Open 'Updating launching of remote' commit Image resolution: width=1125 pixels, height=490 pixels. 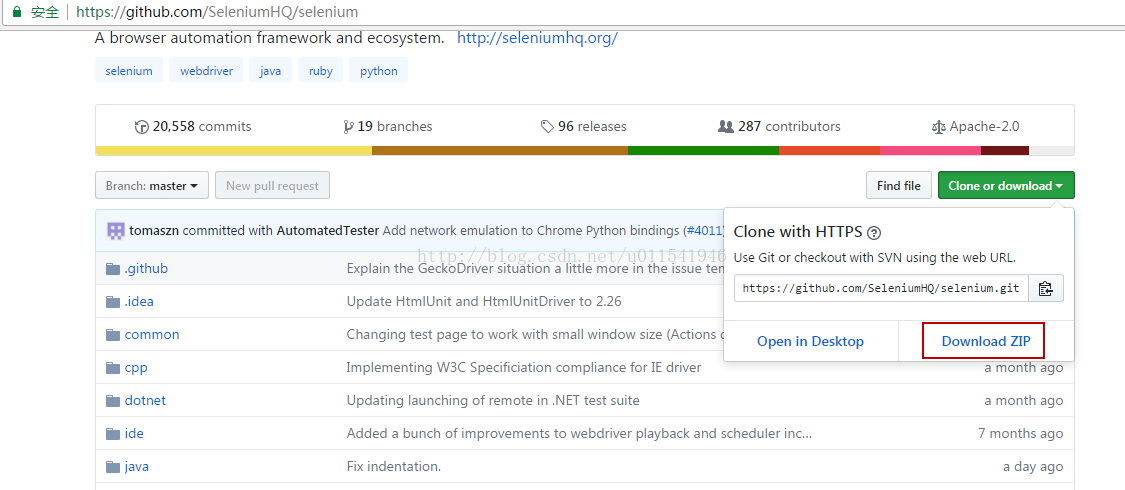click(x=493, y=401)
